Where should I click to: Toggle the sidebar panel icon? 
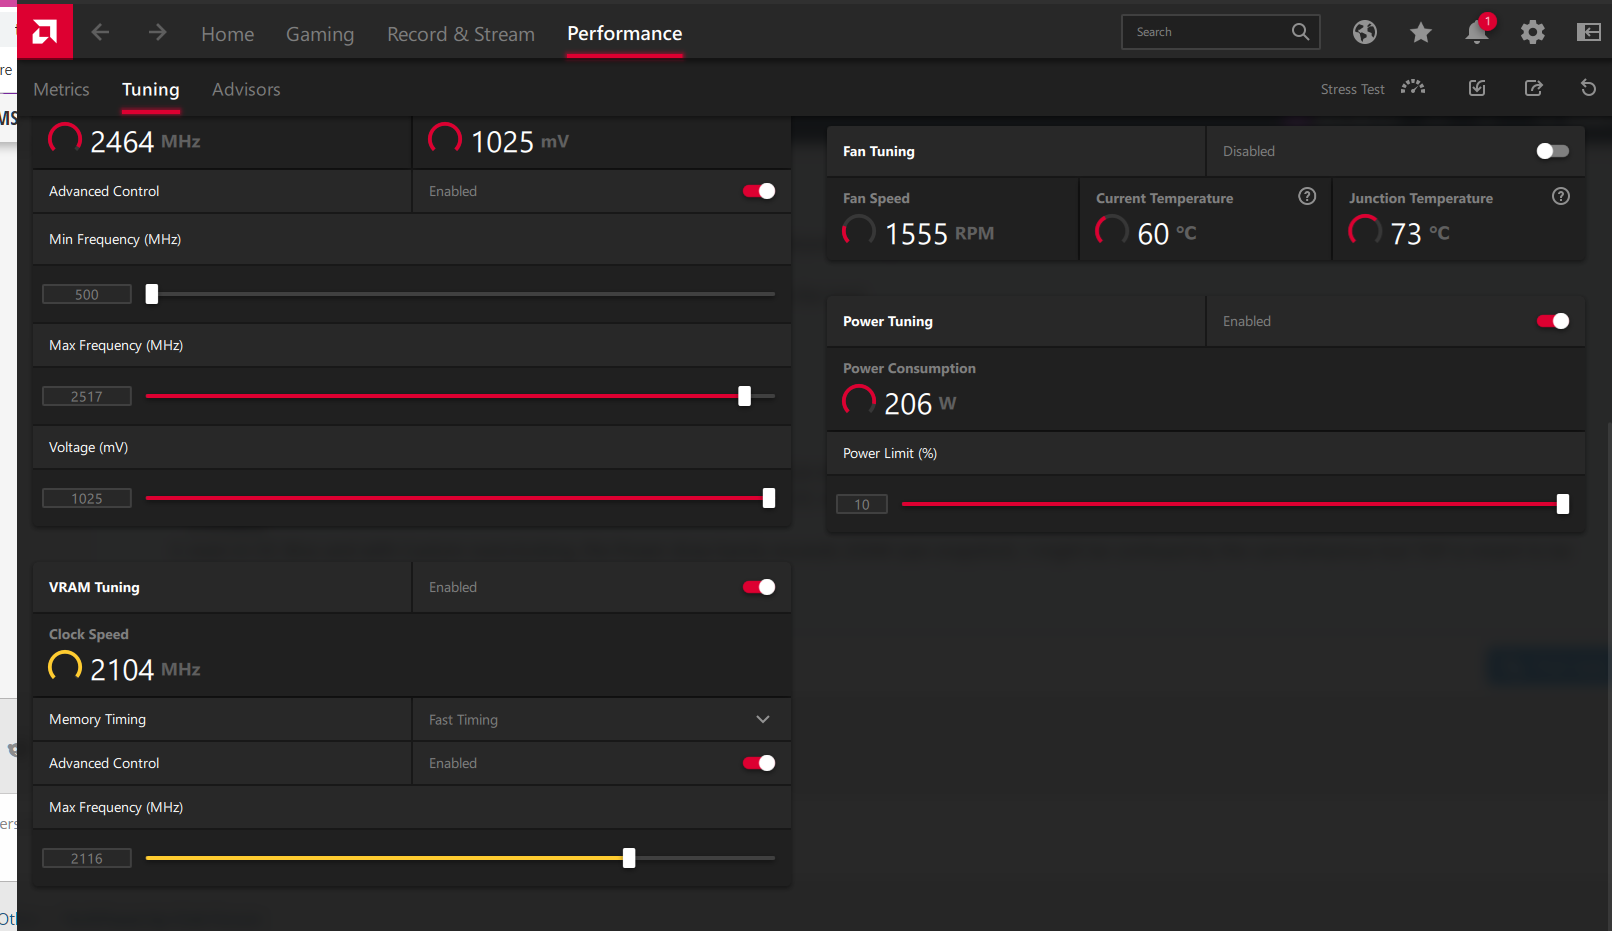click(x=1589, y=32)
